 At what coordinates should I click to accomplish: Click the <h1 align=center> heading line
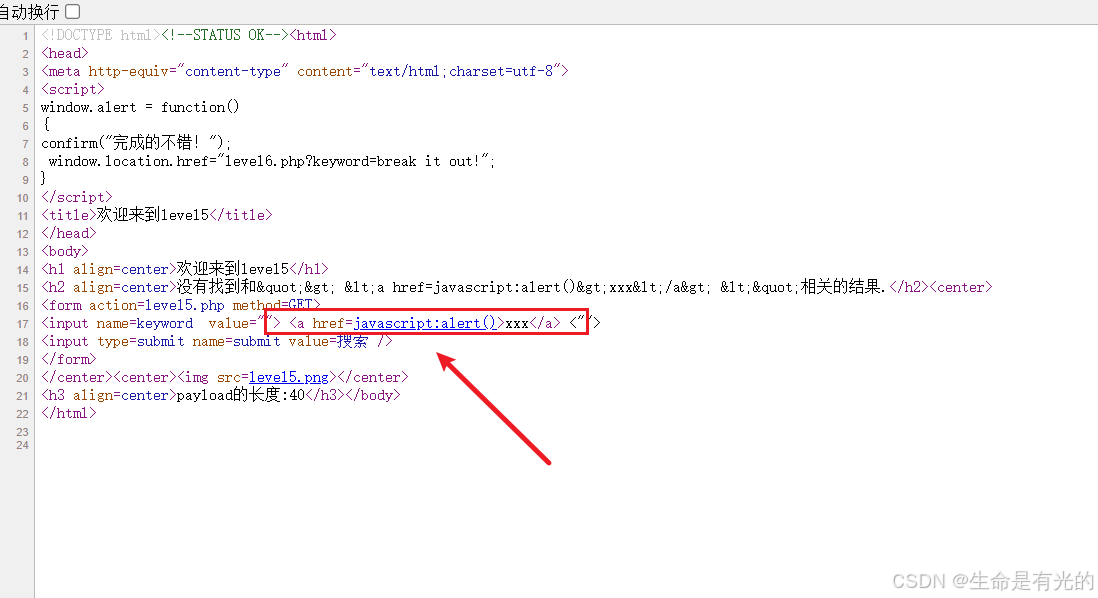point(185,269)
